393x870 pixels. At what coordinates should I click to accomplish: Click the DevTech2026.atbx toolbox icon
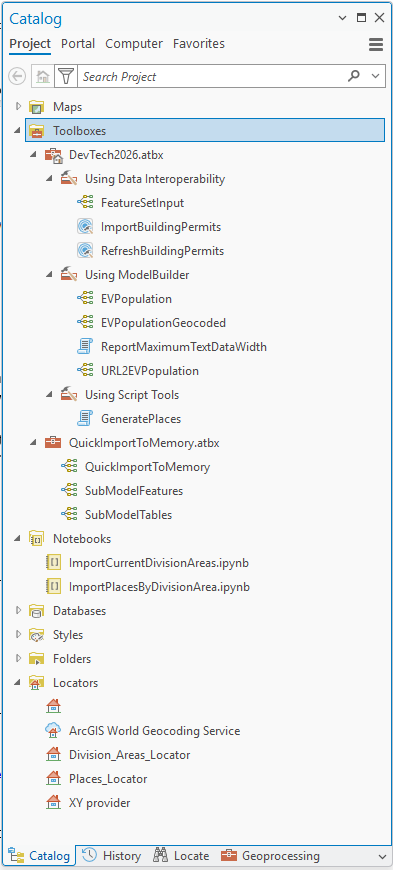[x=53, y=155]
